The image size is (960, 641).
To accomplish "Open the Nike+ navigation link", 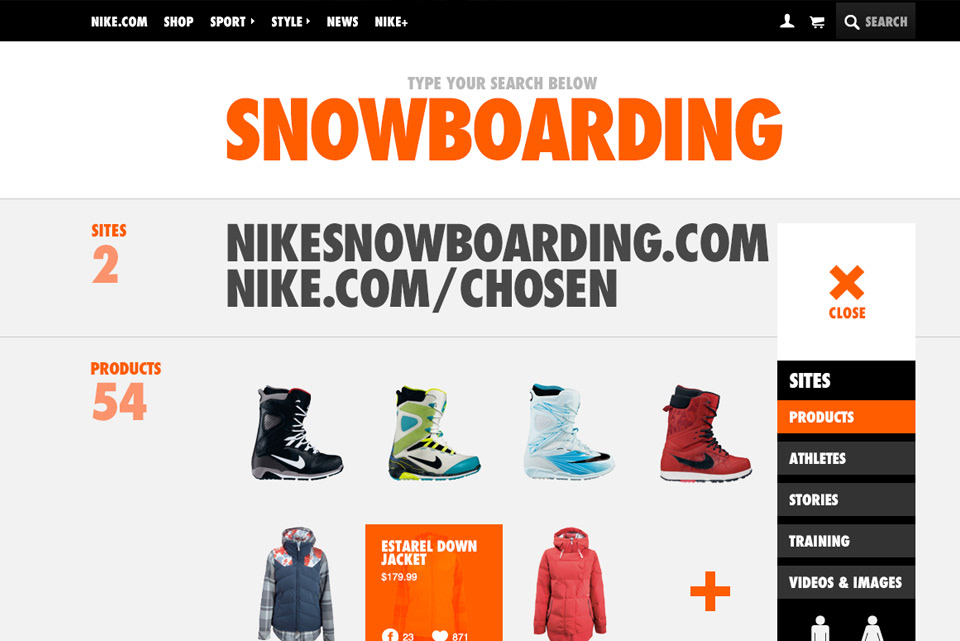I will point(391,21).
